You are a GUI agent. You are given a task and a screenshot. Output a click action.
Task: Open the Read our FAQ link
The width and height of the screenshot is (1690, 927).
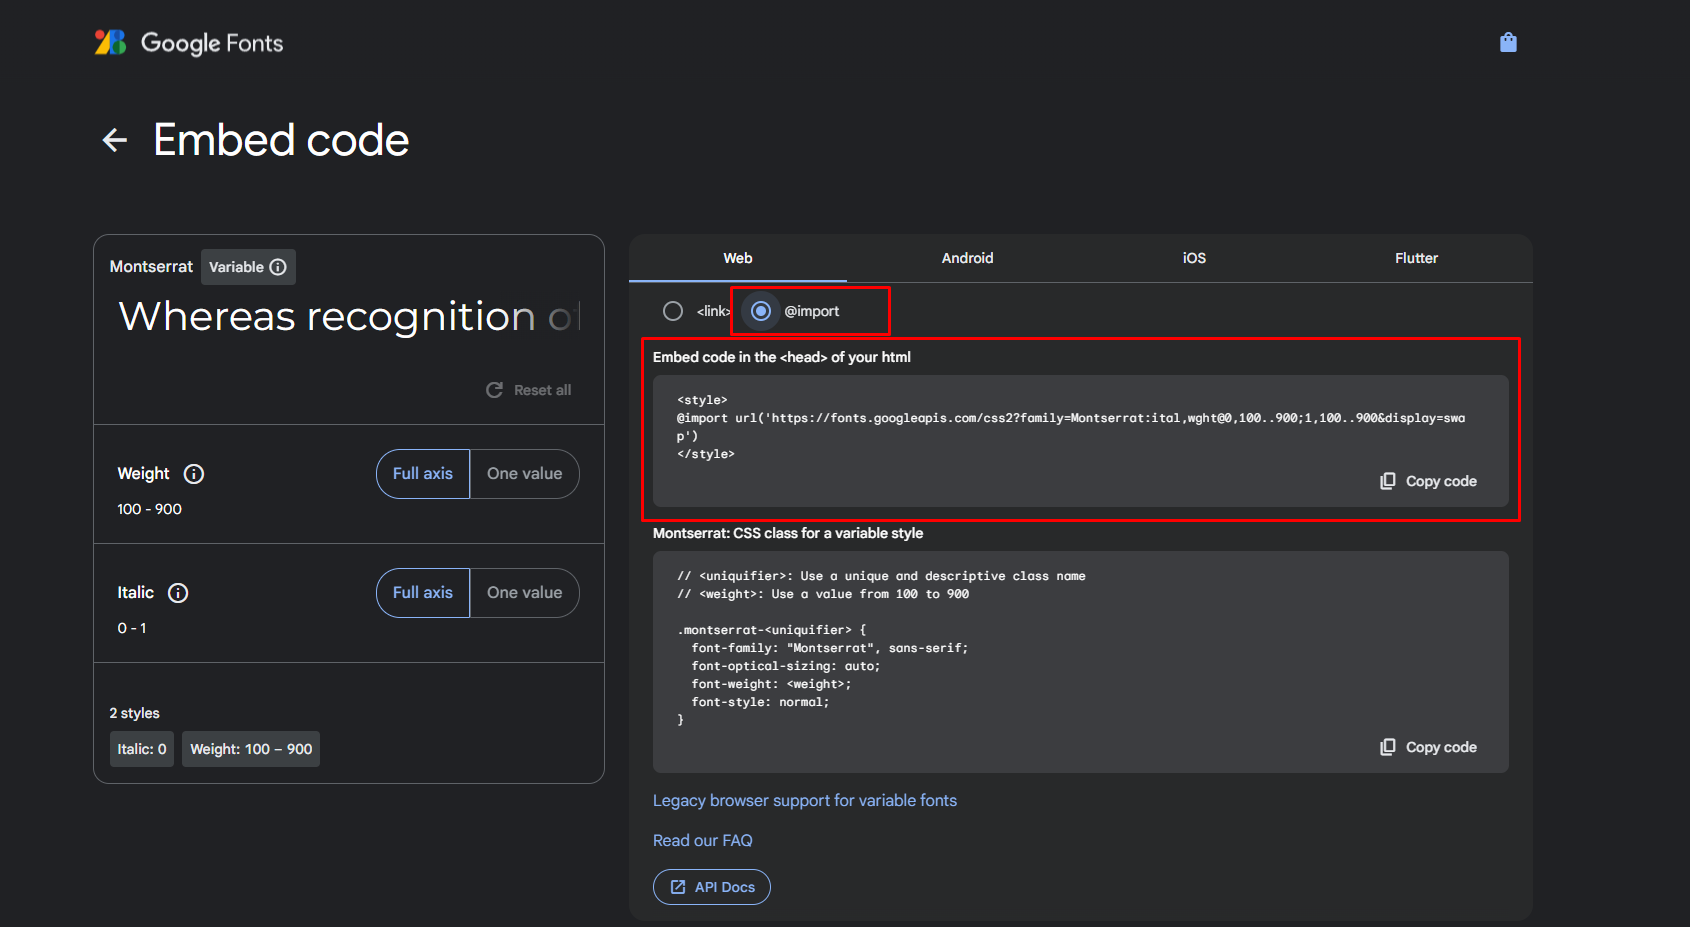click(x=703, y=840)
